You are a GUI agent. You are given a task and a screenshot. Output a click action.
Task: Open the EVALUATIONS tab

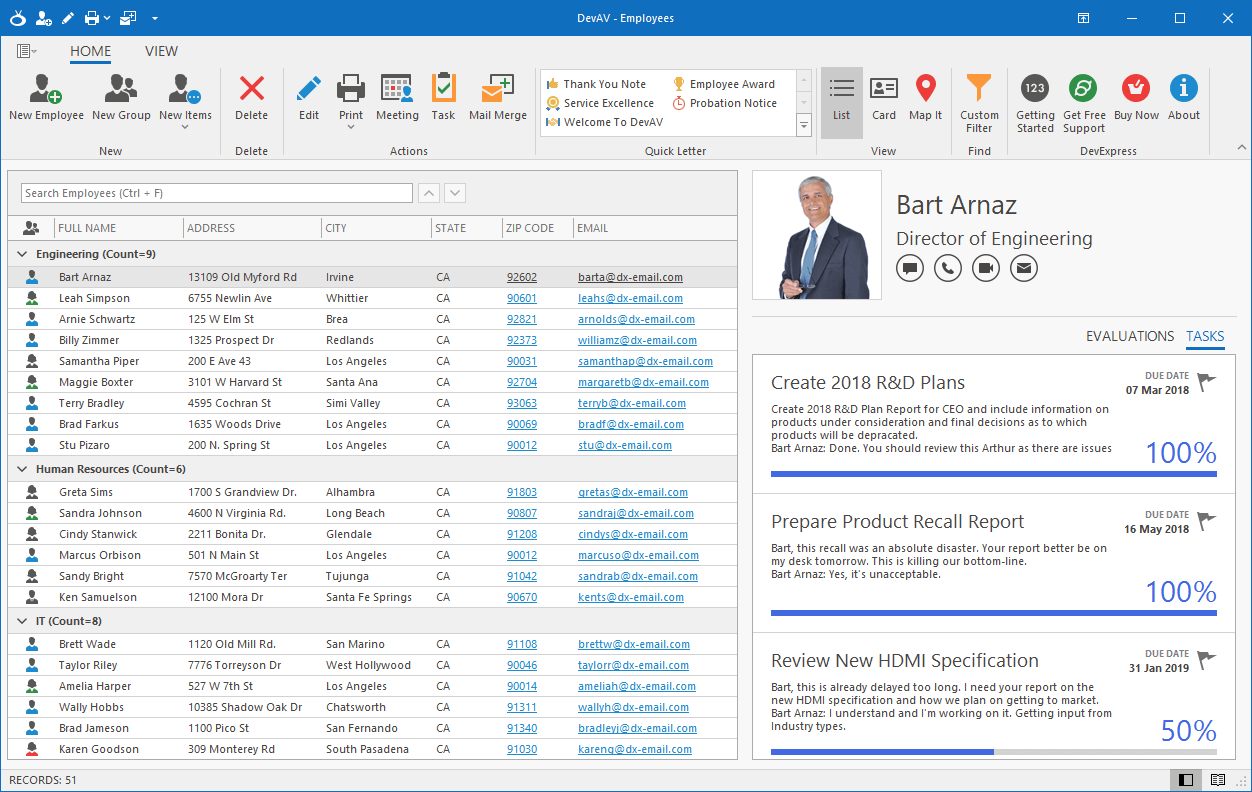1130,336
